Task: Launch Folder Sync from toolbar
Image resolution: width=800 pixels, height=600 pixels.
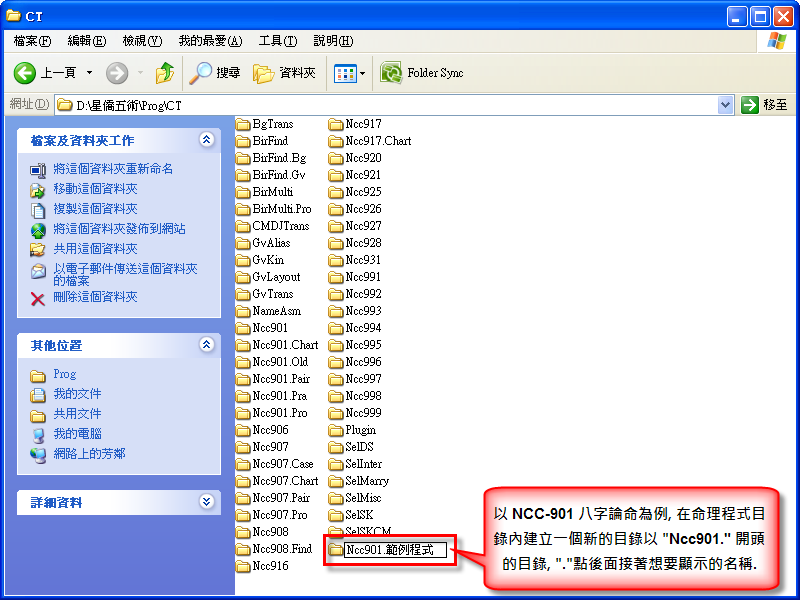Action: click(x=422, y=73)
